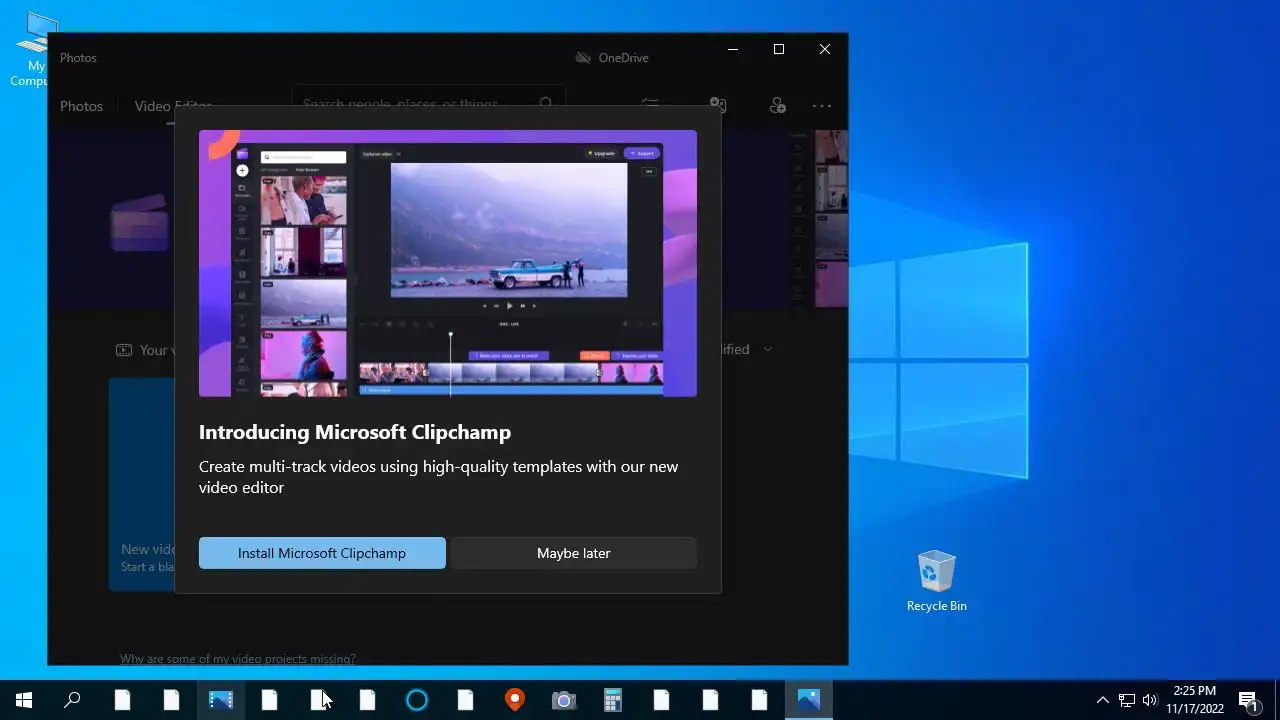Viewport: 1280px width, 720px height.
Task: Open Maps red pin icon in taskbar
Action: pos(515,700)
